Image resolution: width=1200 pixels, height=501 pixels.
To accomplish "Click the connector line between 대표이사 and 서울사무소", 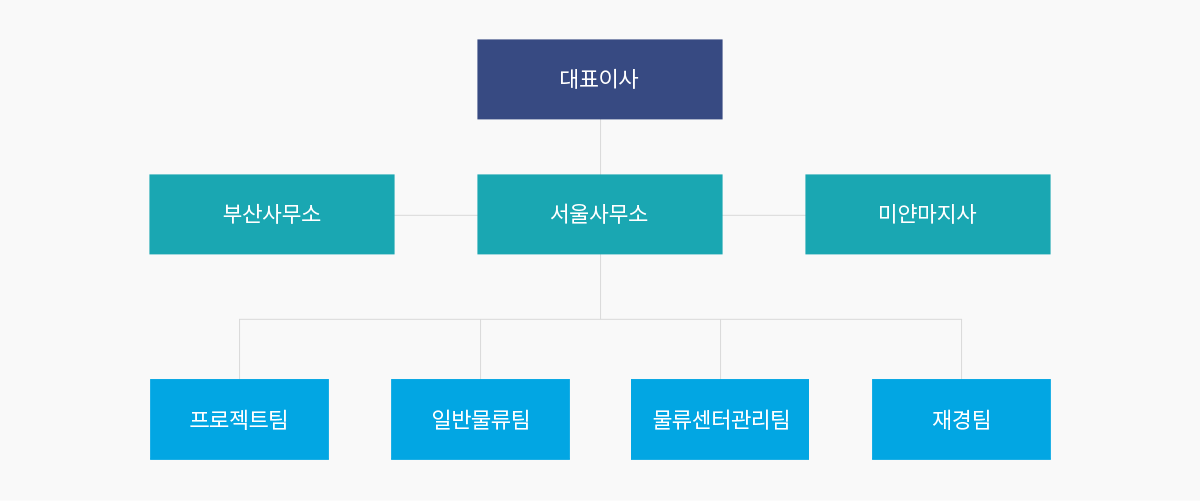I will coord(600,147).
